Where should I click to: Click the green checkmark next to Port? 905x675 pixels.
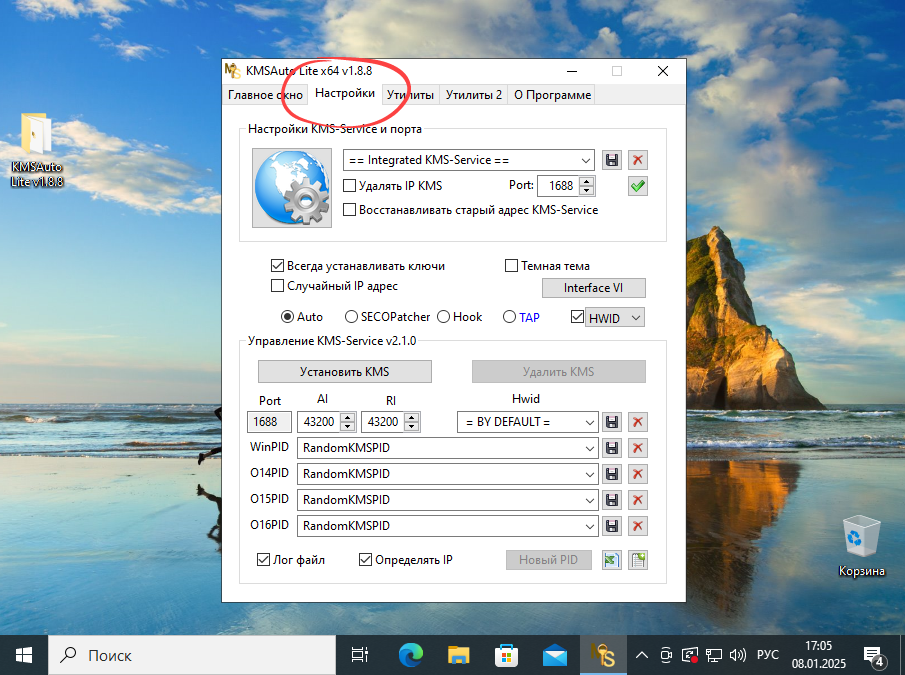tap(637, 186)
